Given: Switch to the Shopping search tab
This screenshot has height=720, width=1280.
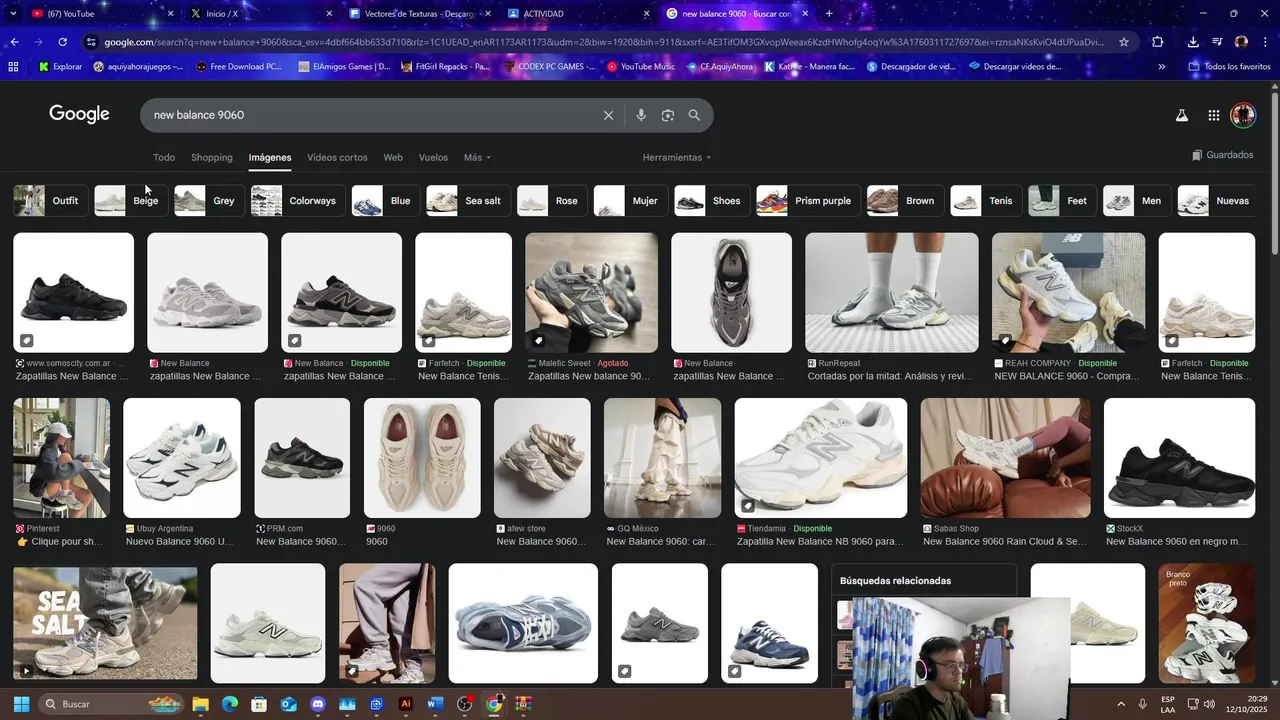Looking at the screenshot, I should pos(212,158).
